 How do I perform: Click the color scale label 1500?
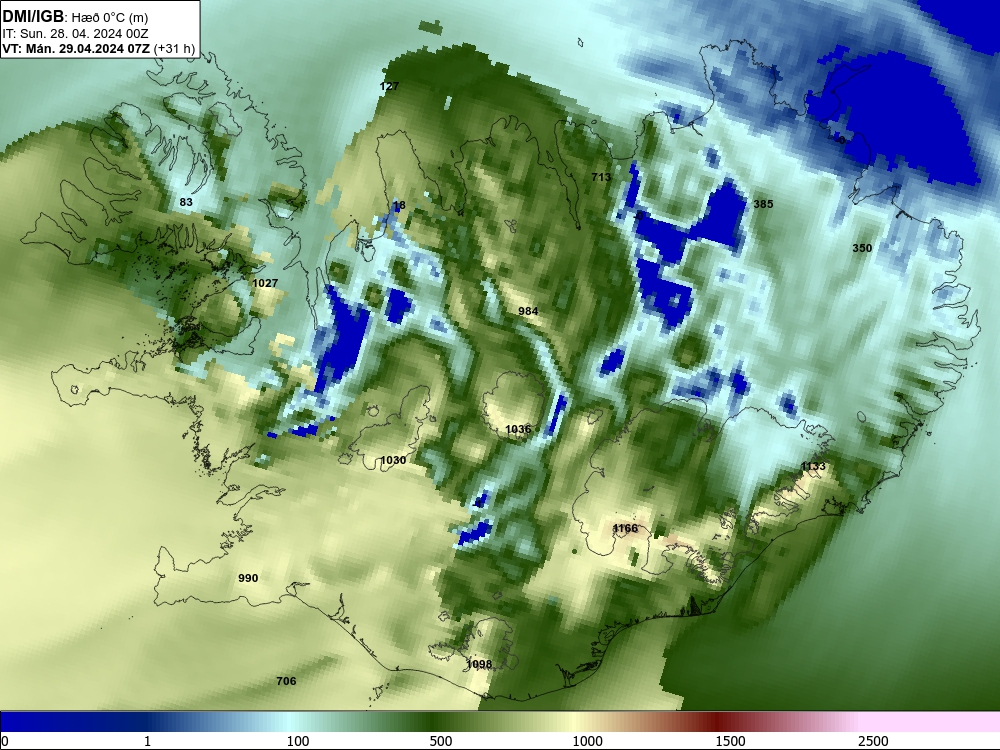[730, 741]
